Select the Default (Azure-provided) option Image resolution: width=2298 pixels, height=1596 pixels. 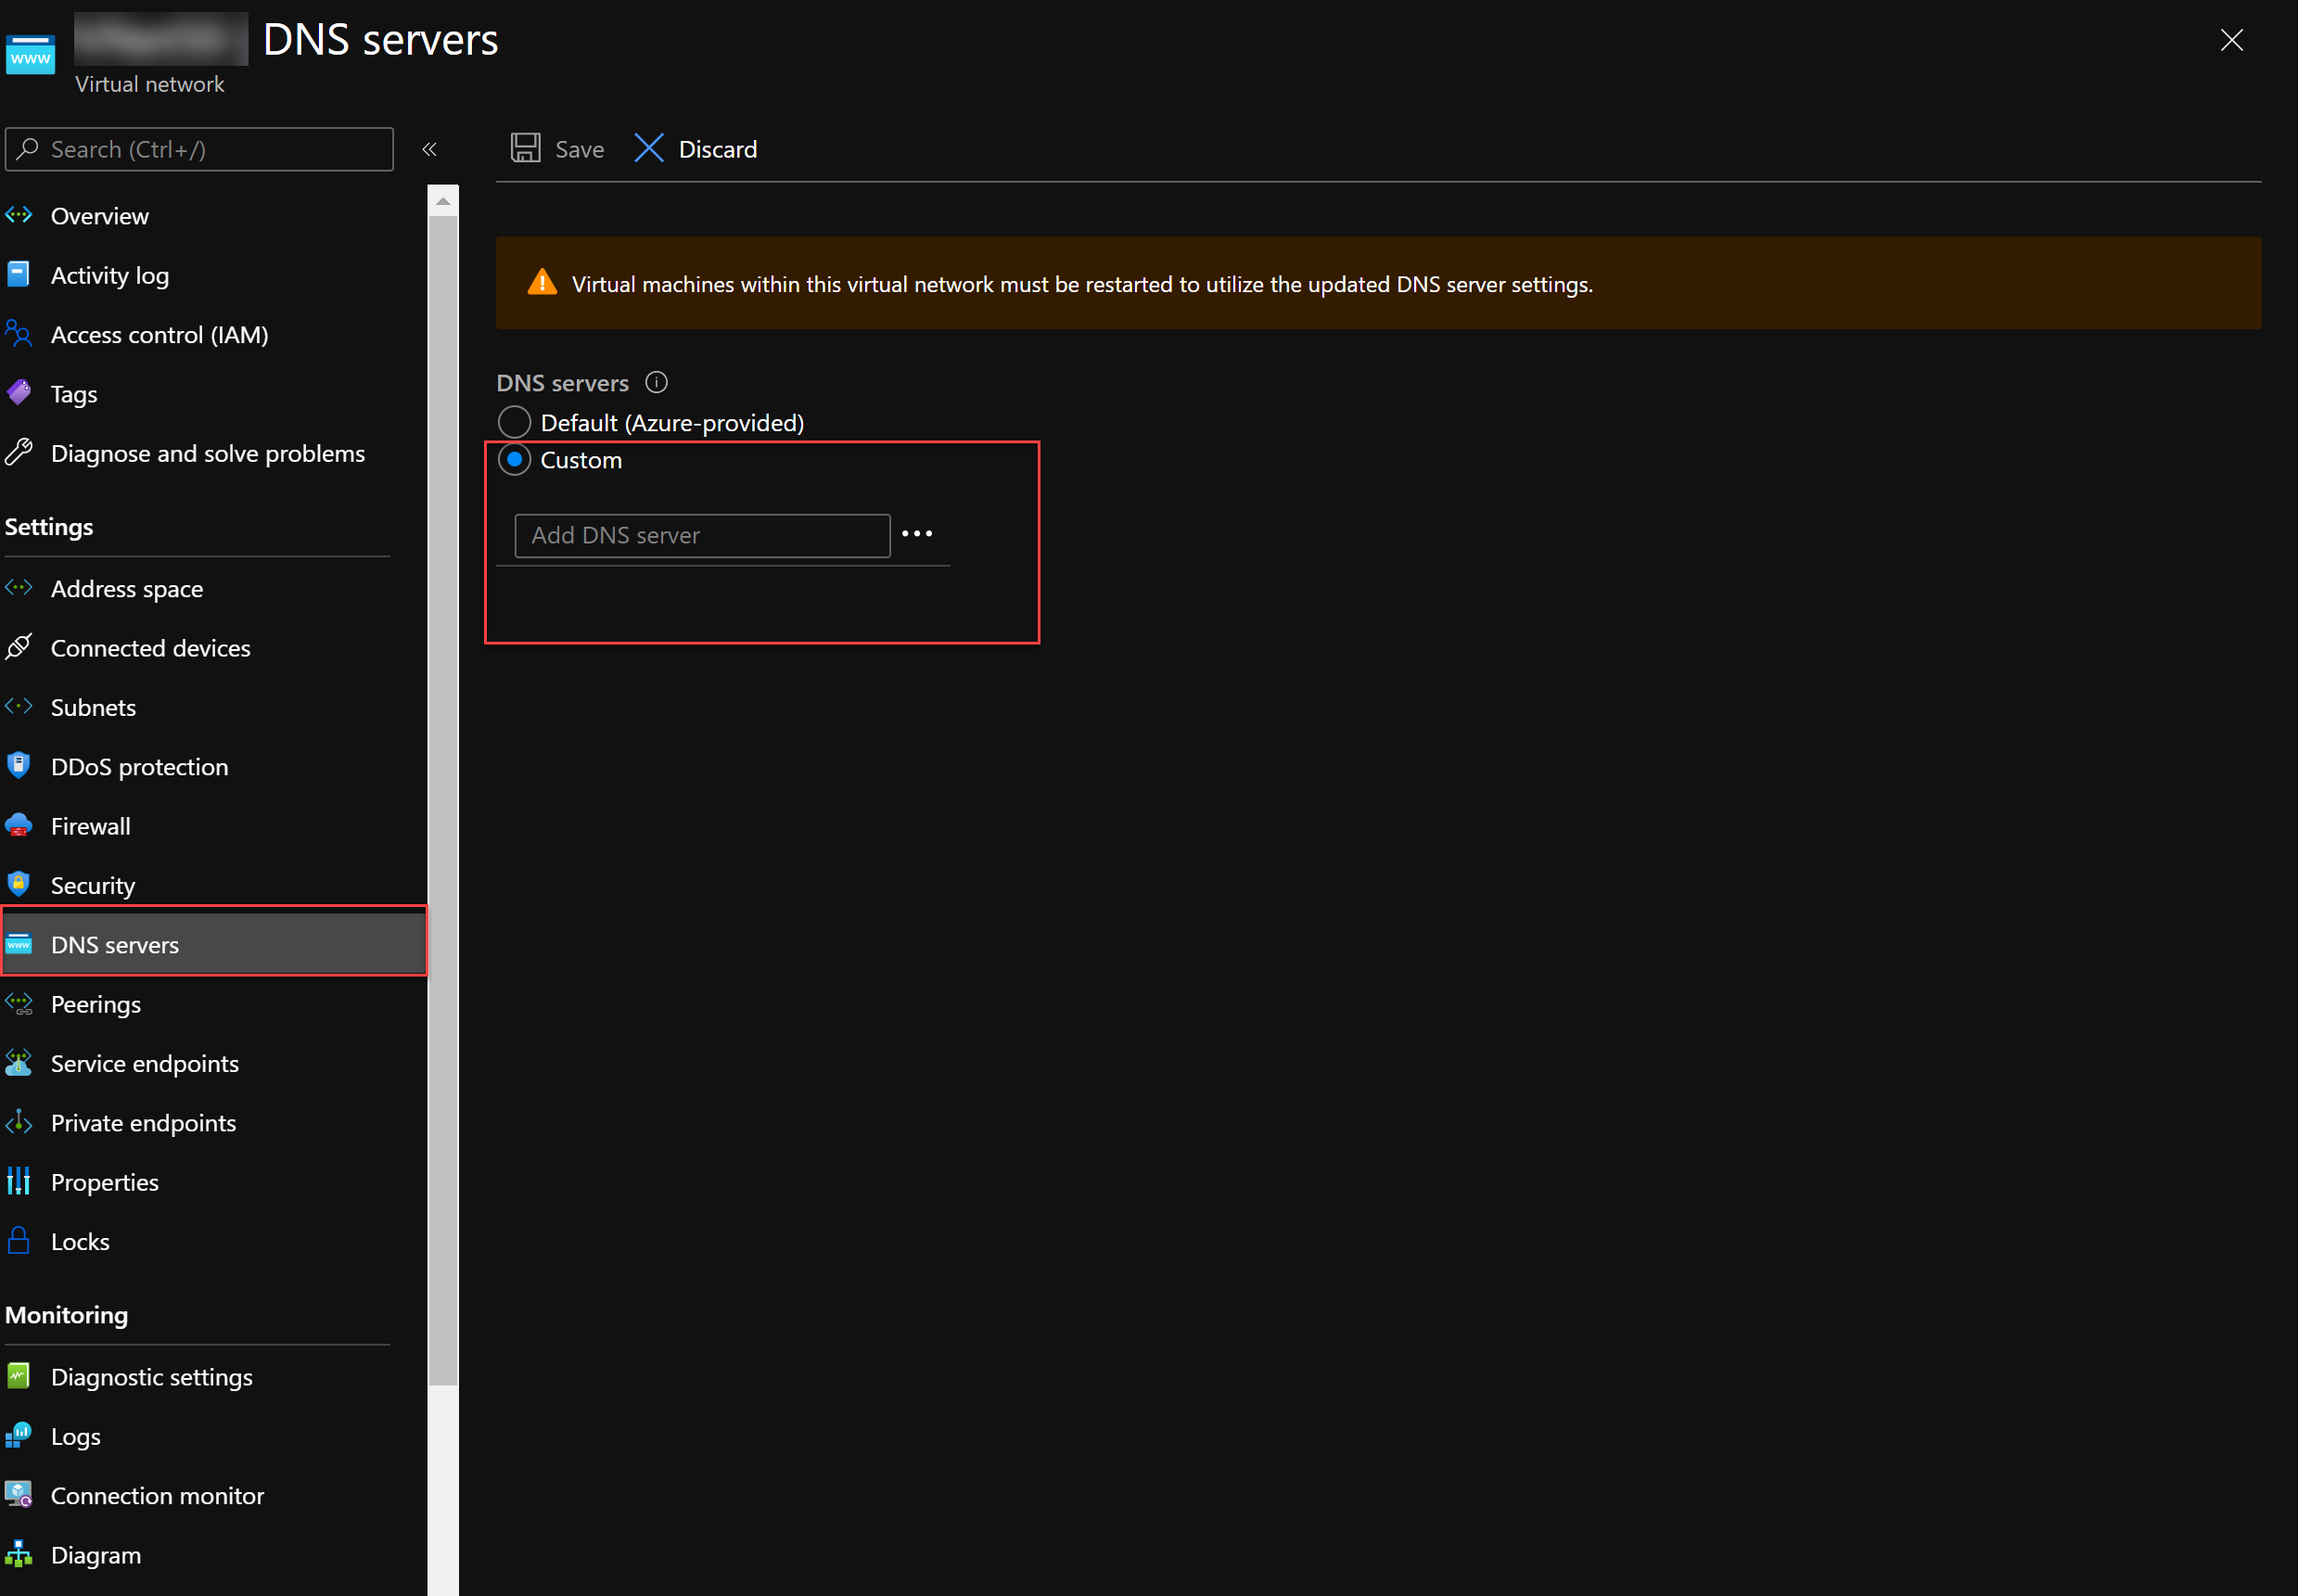point(514,421)
